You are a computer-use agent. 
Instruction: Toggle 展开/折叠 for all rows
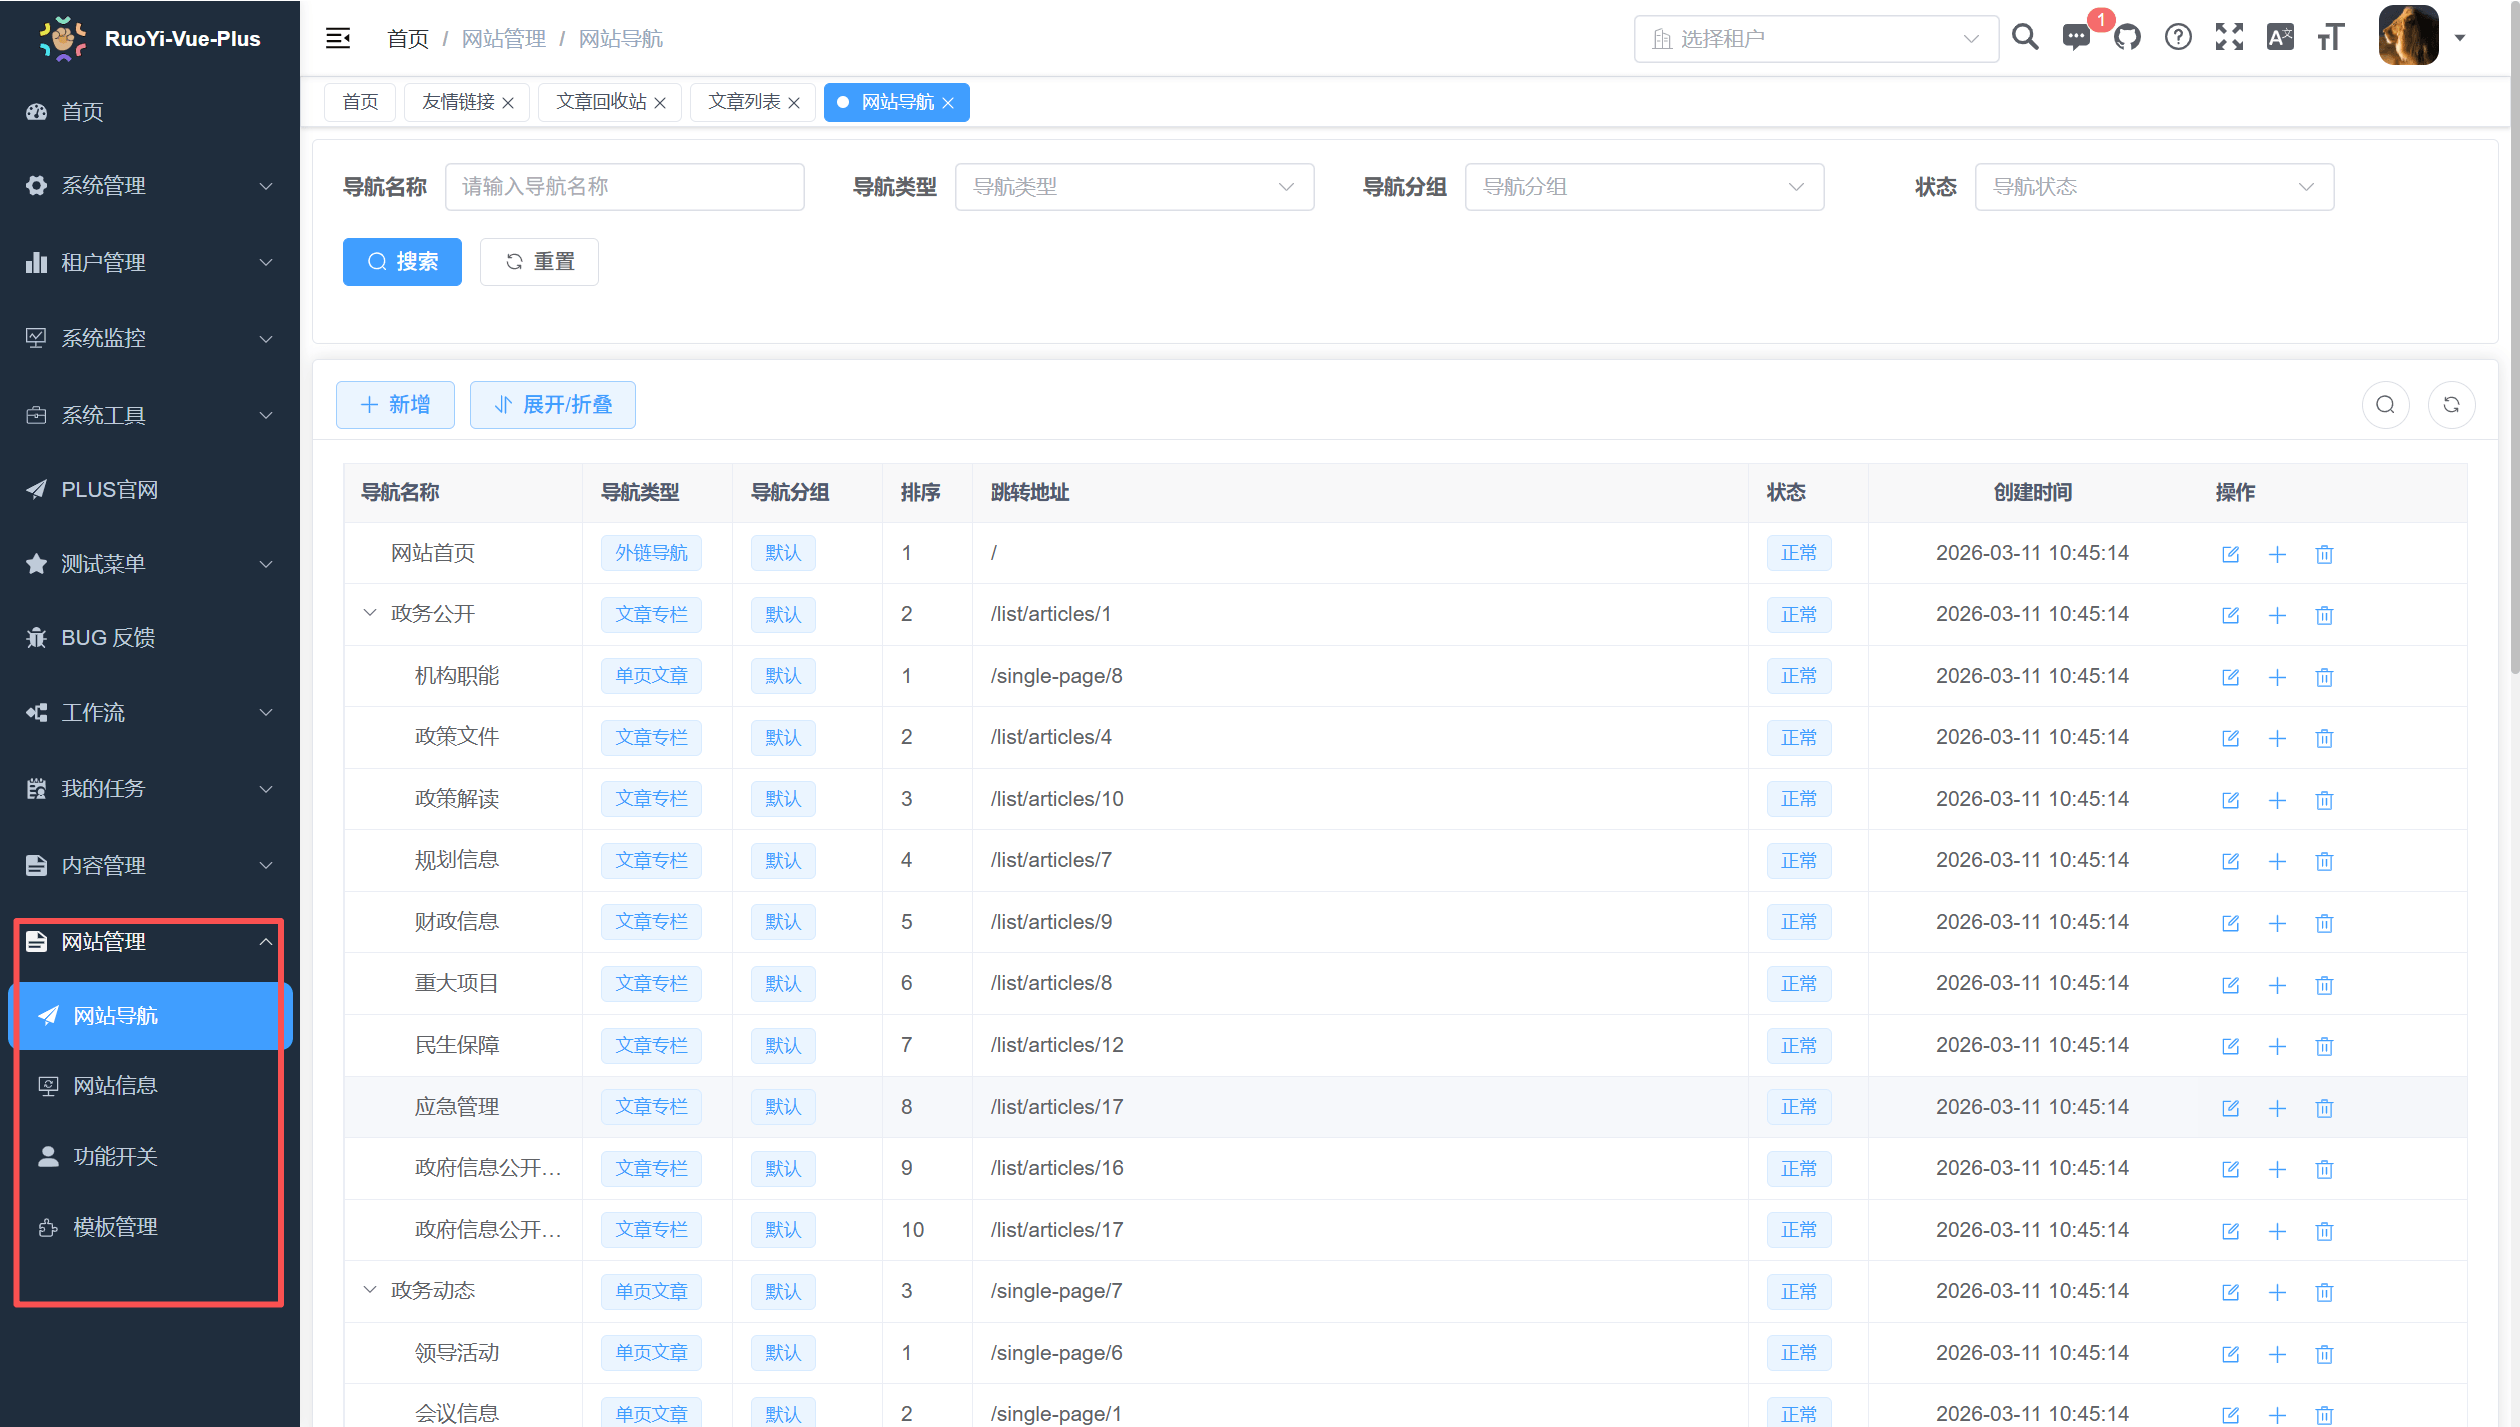[553, 405]
